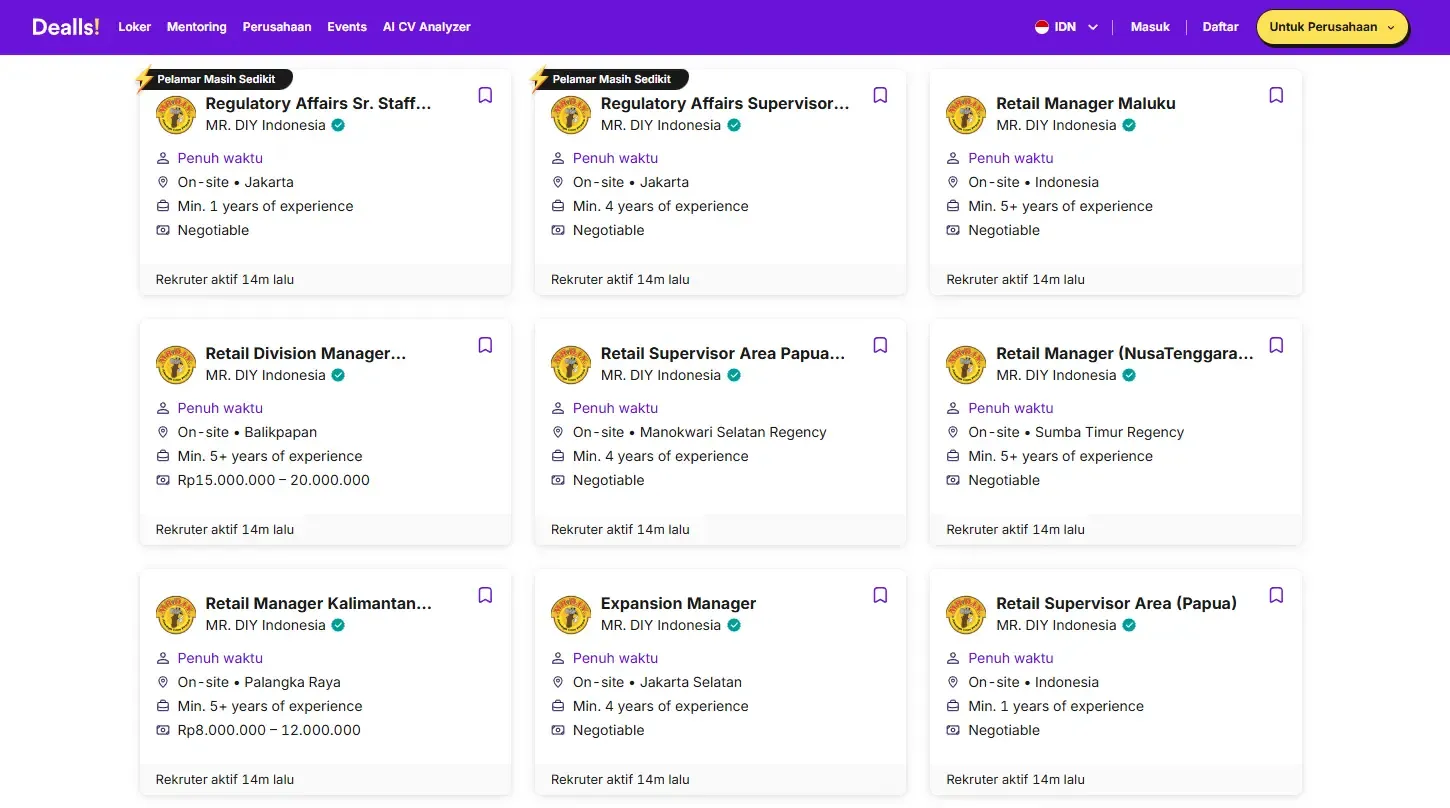This screenshot has width=1450, height=808.
Task: Click location pin icon next to Palangka Raya
Action: 163,682
